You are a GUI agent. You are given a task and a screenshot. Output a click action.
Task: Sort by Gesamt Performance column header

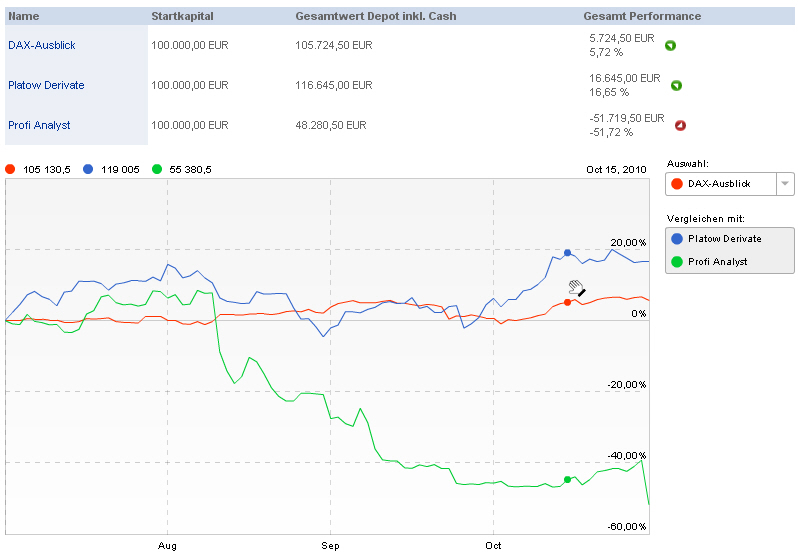coord(642,16)
